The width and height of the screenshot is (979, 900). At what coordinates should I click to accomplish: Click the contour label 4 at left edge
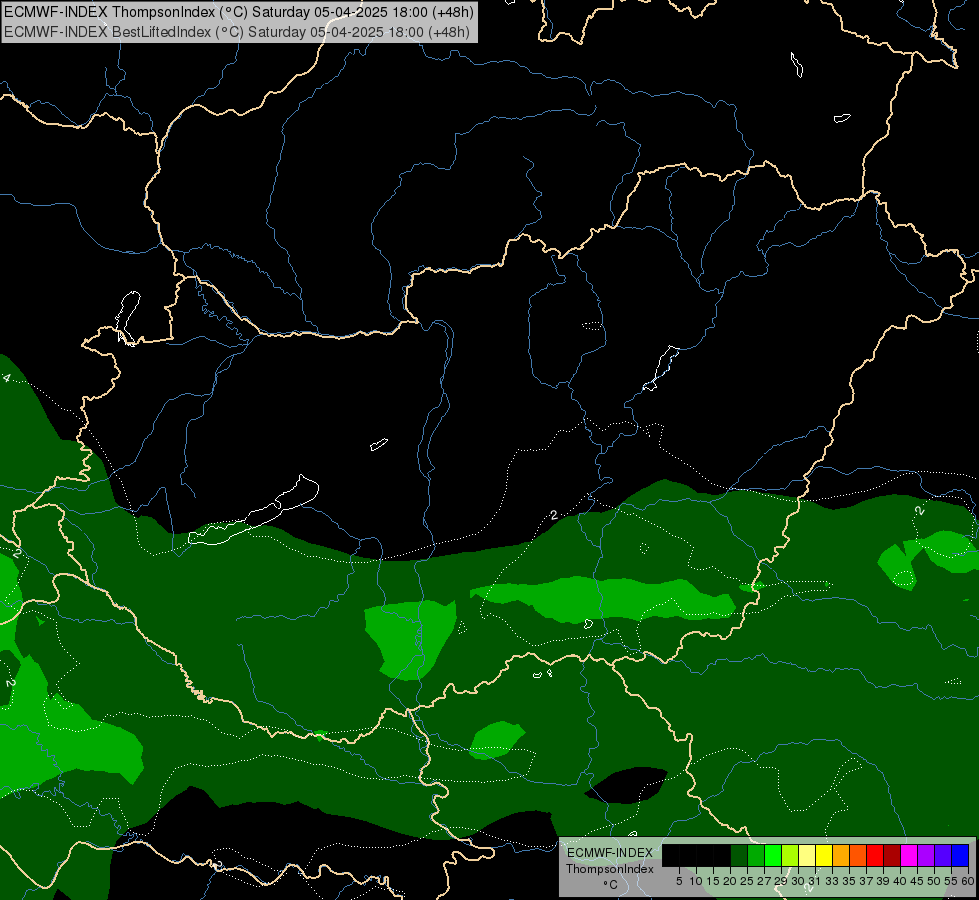tap(7, 378)
